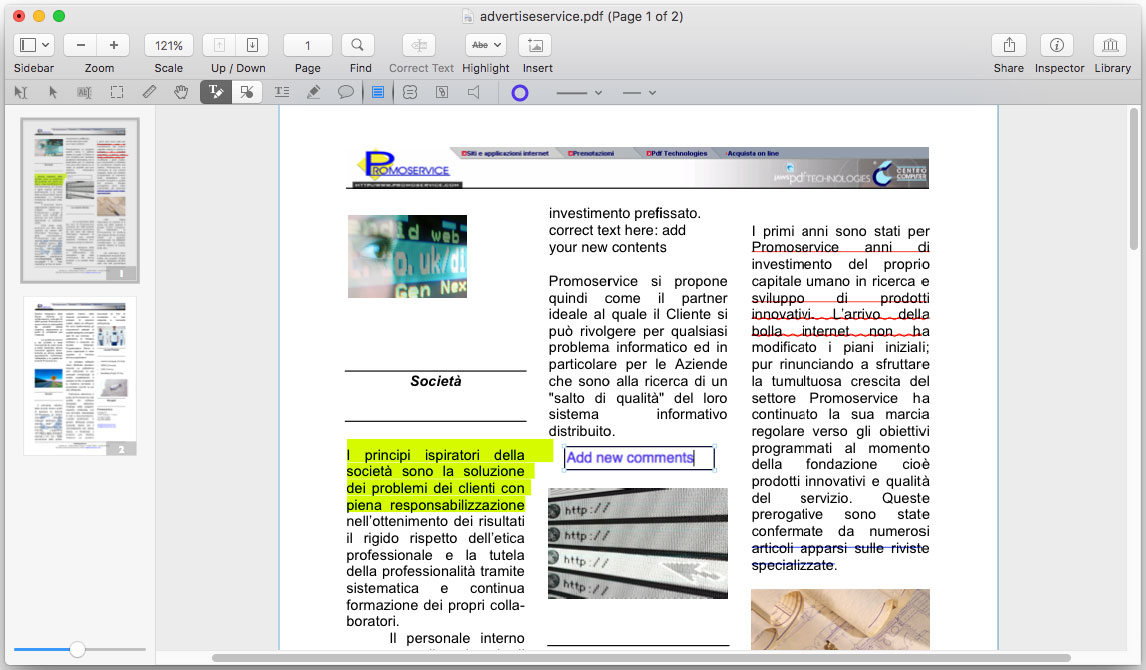Image resolution: width=1146 pixels, height=670 pixels.
Task: Click the Insert image button
Action: click(x=535, y=45)
